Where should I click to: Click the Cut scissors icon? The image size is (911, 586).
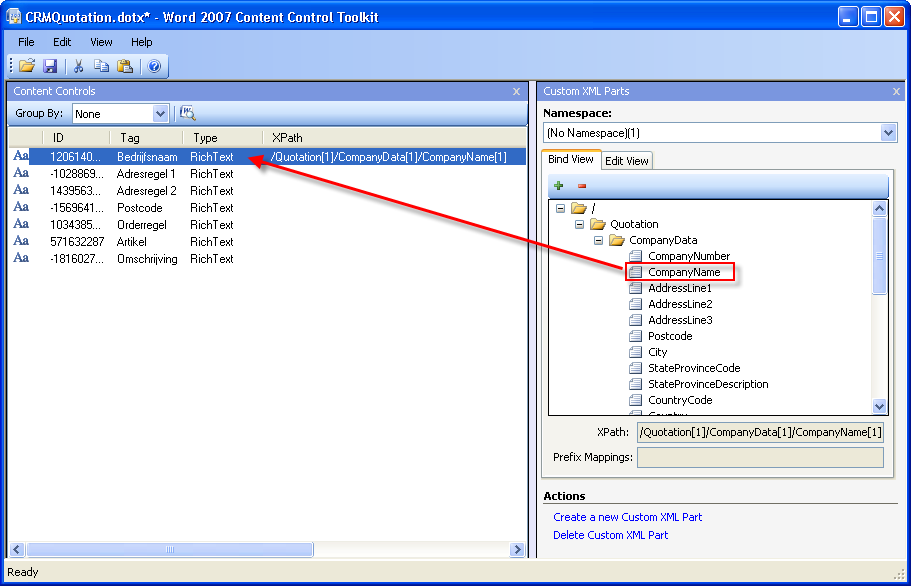(x=78, y=66)
